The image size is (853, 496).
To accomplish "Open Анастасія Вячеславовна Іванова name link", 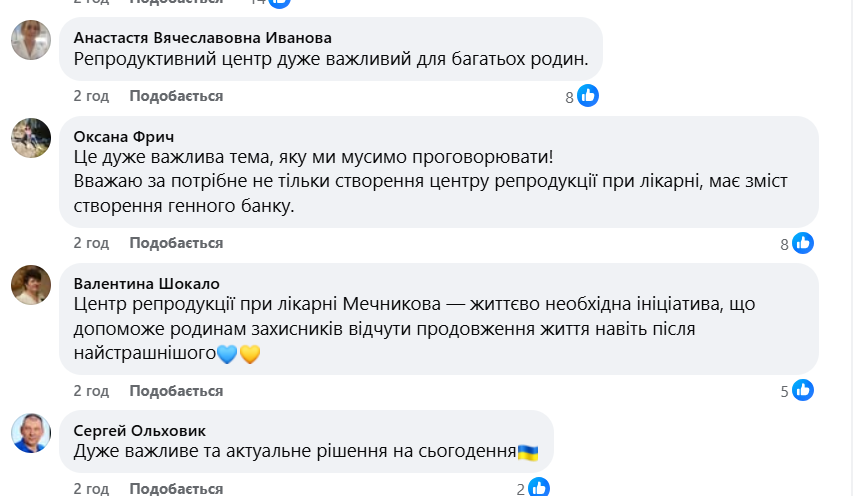I will coord(203,37).
